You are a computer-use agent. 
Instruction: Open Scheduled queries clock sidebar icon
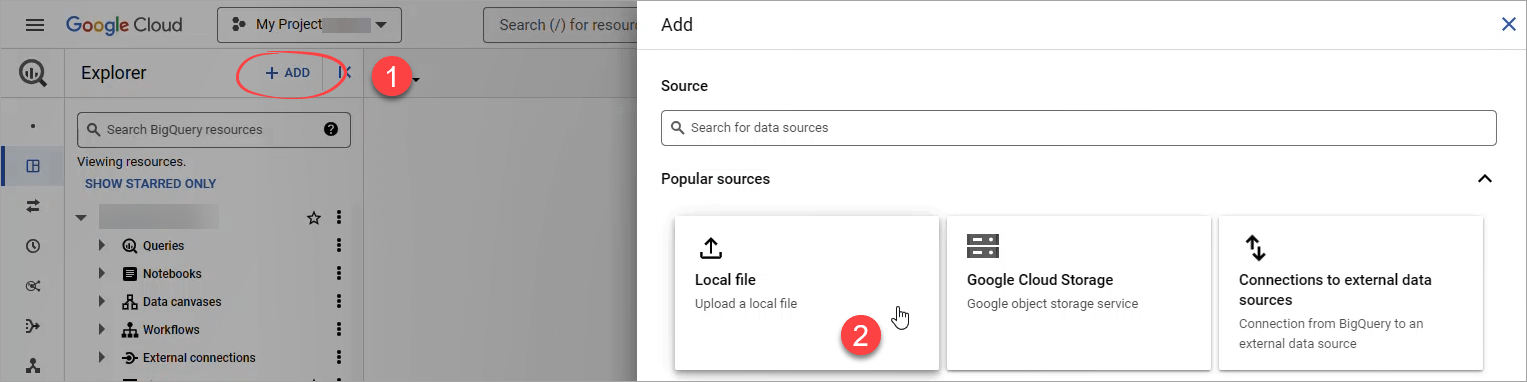point(33,245)
